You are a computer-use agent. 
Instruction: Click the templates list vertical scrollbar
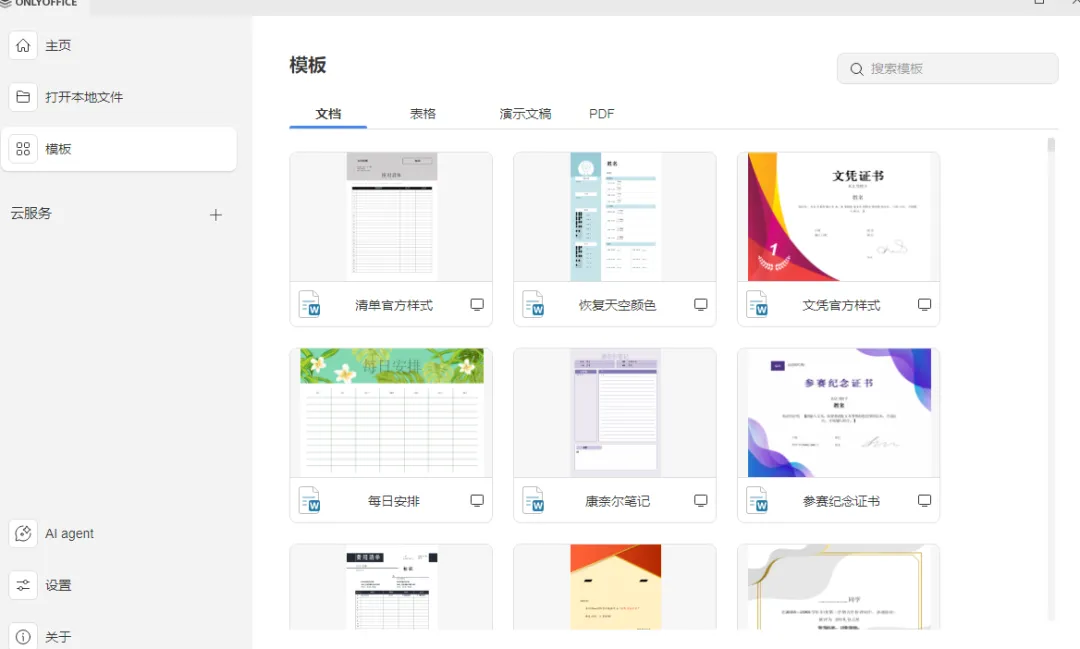[1051, 379]
